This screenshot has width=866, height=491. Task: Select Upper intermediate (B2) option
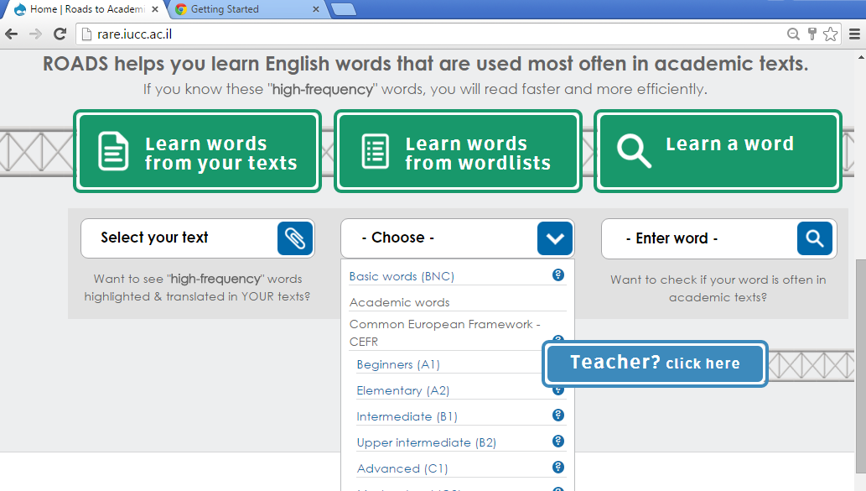pos(426,442)
